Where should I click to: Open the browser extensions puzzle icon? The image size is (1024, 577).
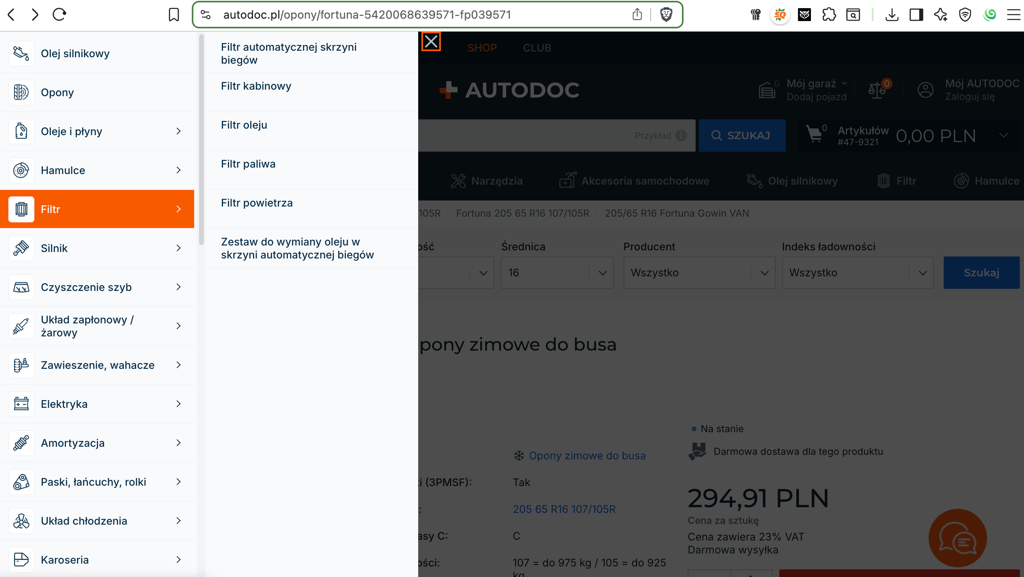pyautogui.click(x=829, y=14)
